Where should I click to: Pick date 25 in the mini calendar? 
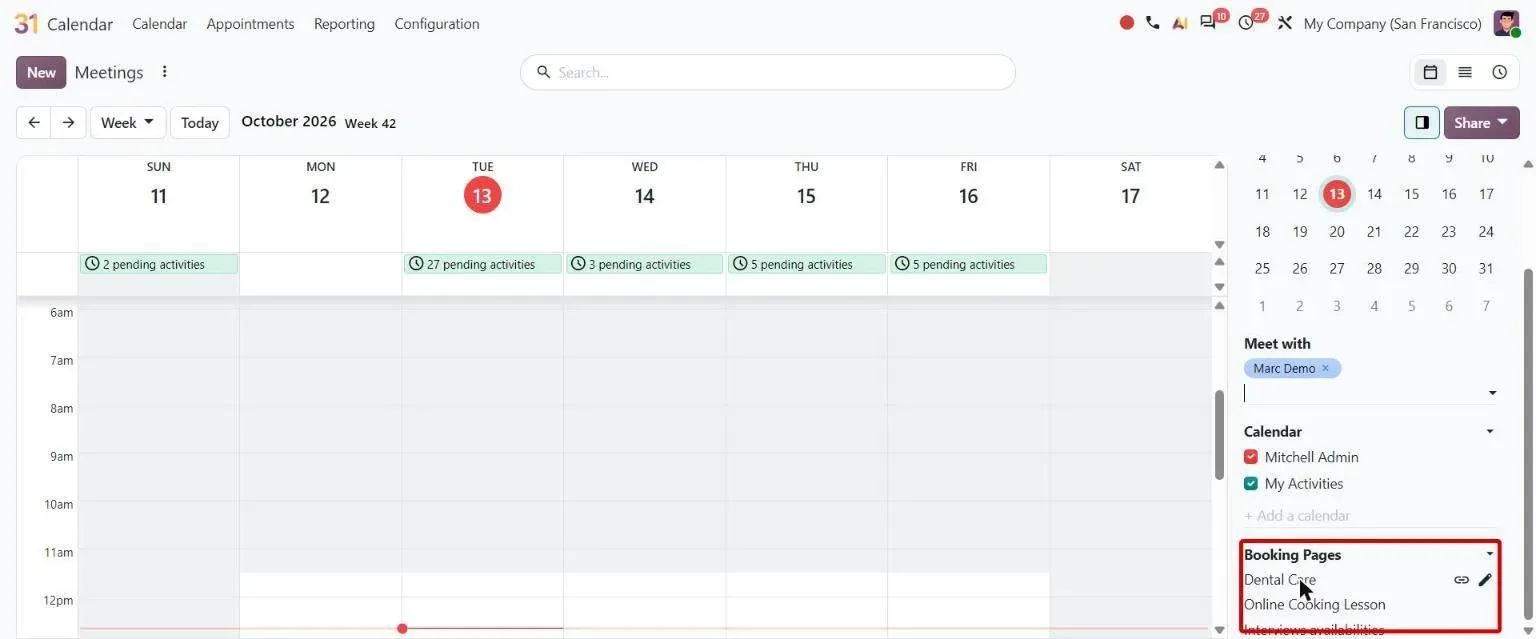(1262, 268)
